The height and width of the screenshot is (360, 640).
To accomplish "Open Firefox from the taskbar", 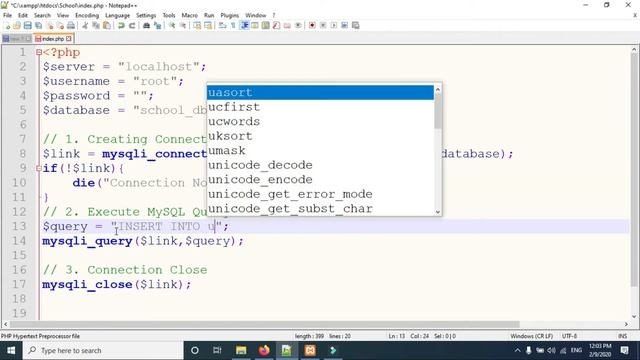I will point(264,351).
